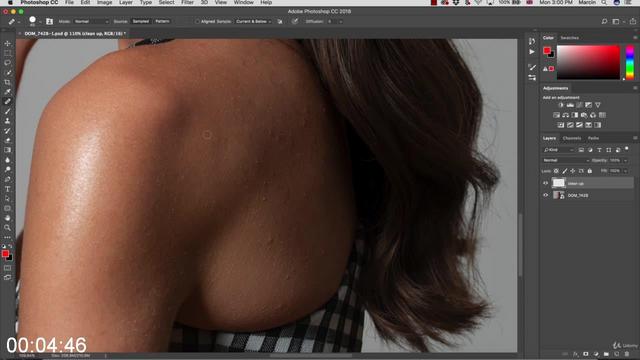The height and width of the screenshot is (360, 640).
Task: Toggle lock all padlock icon
Action: coord(590,171)
